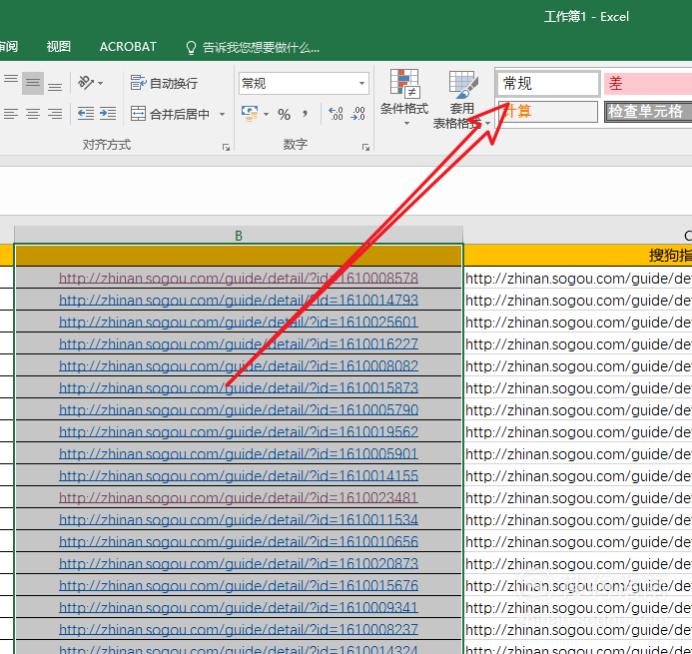This screenshot has width=692, height=654.
Task: Apply percent style format
Action: pos(284,114)
